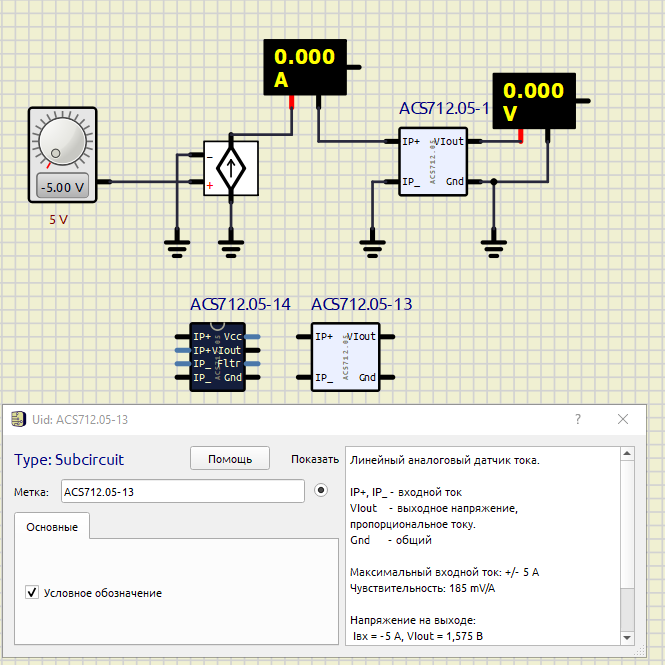
Task: Click the ACS712.05-1 current sensor chip
Action: tap(433, 161)
